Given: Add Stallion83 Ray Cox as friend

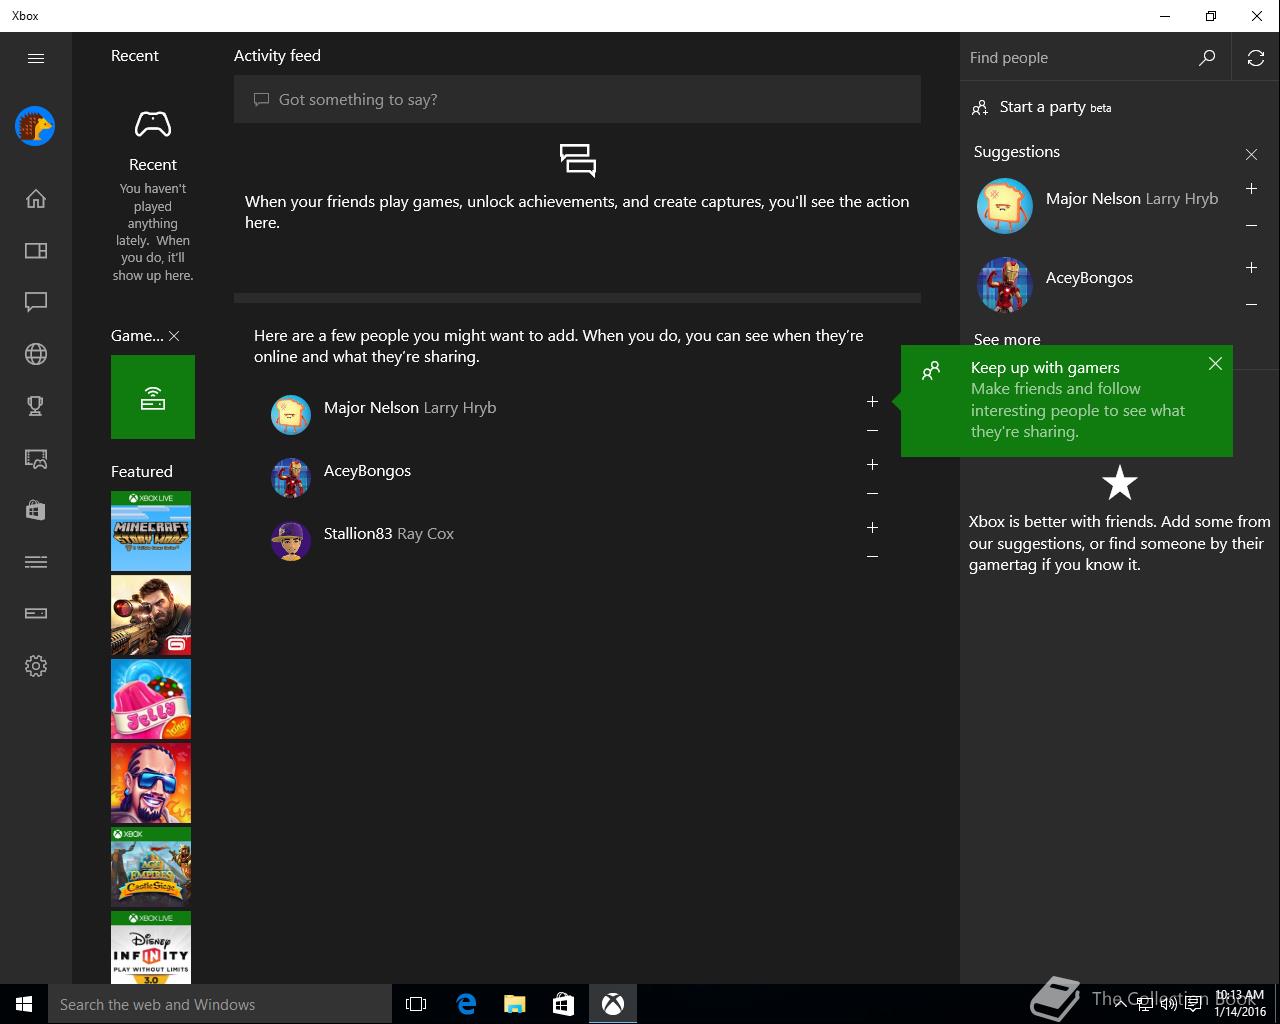Looking at the screenshot, I should [x=872, y=527].
